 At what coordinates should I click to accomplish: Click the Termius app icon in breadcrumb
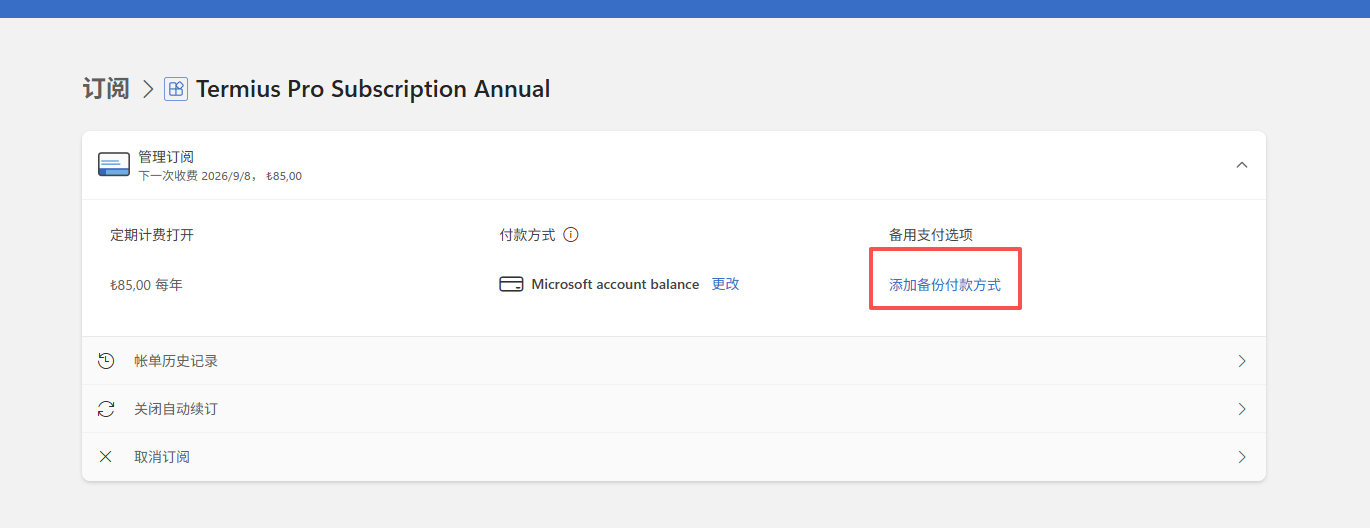(x=176, y=89)
